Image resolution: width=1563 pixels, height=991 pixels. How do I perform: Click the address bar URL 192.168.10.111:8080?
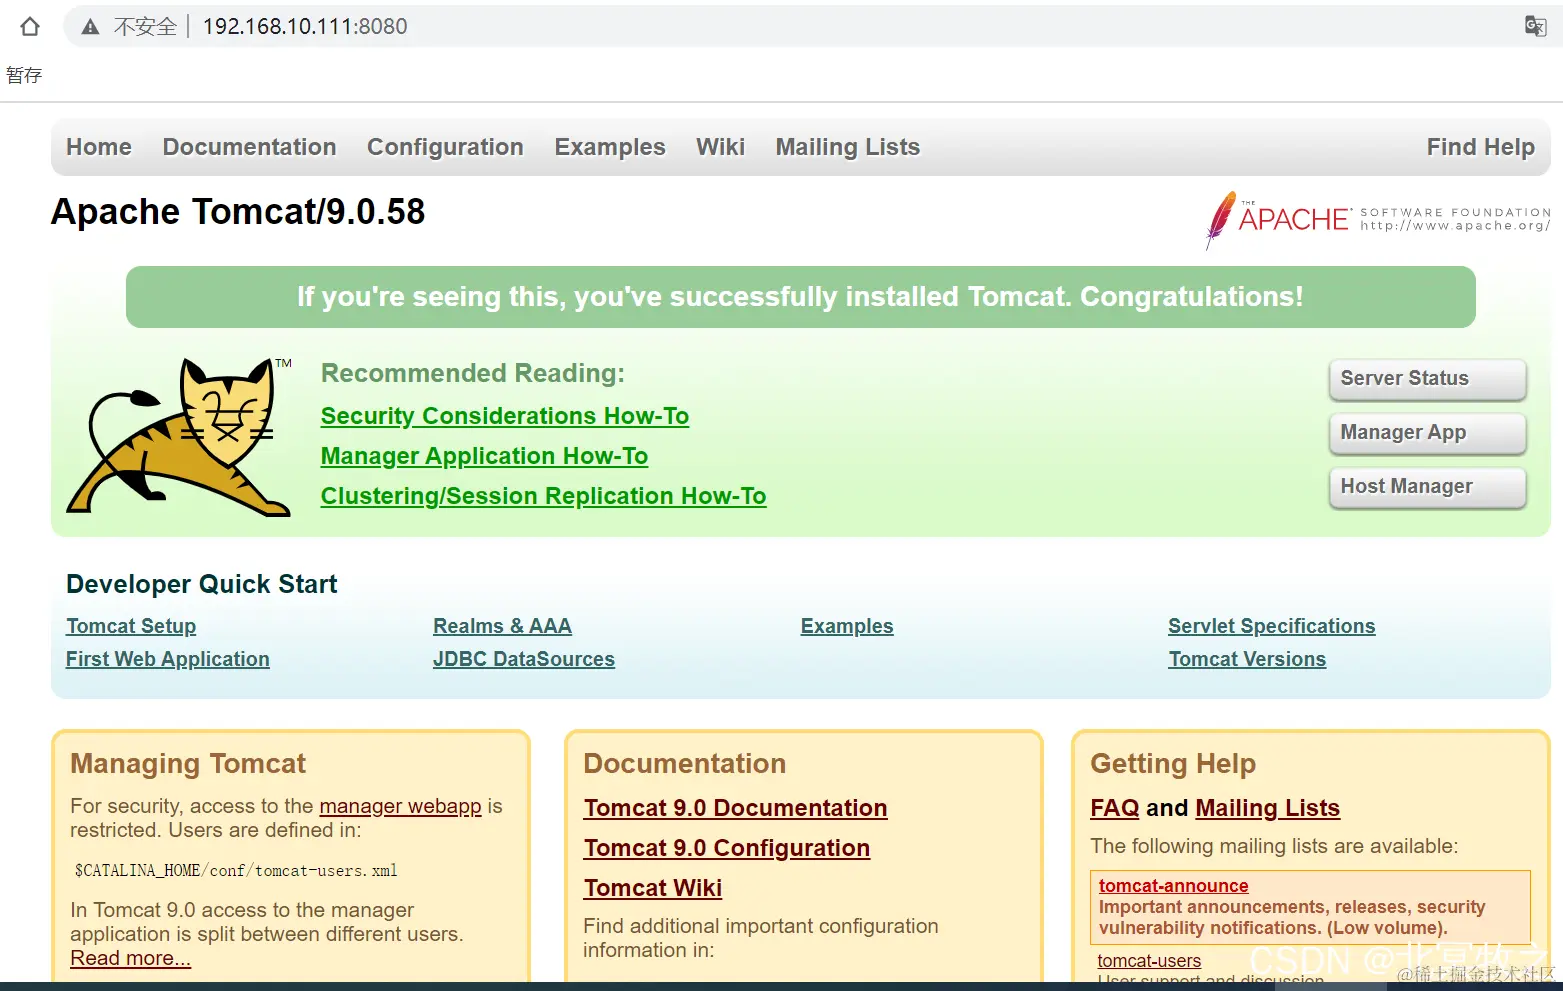point(305,27)
